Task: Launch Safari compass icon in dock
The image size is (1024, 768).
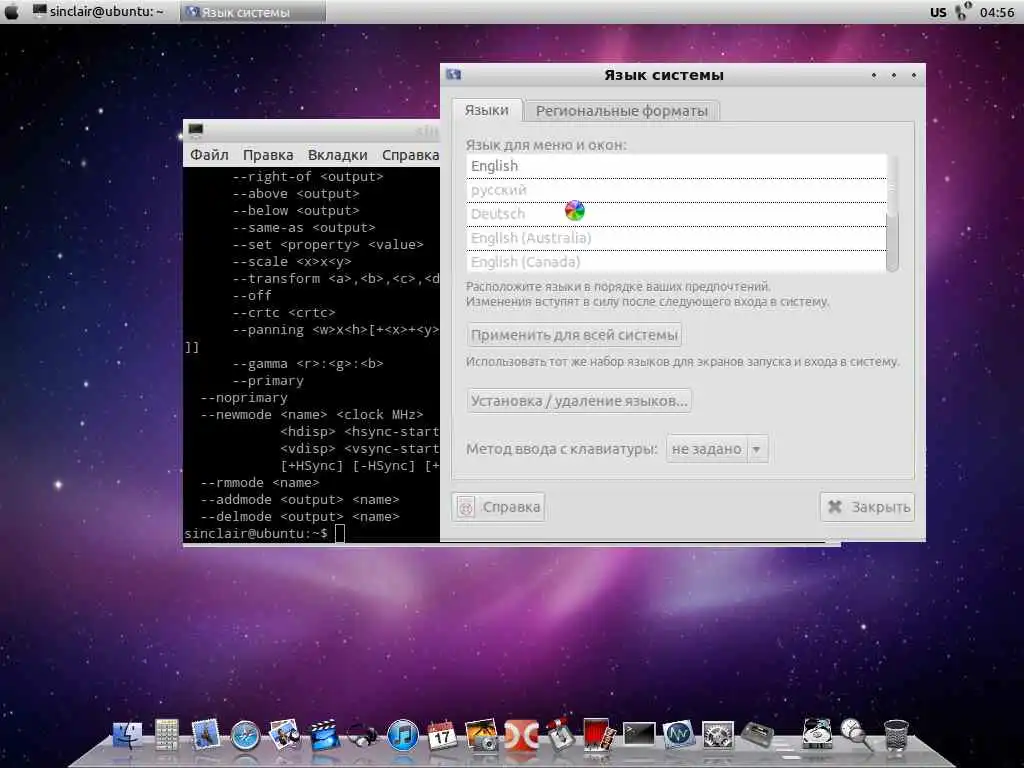Action: pos(246,736)
